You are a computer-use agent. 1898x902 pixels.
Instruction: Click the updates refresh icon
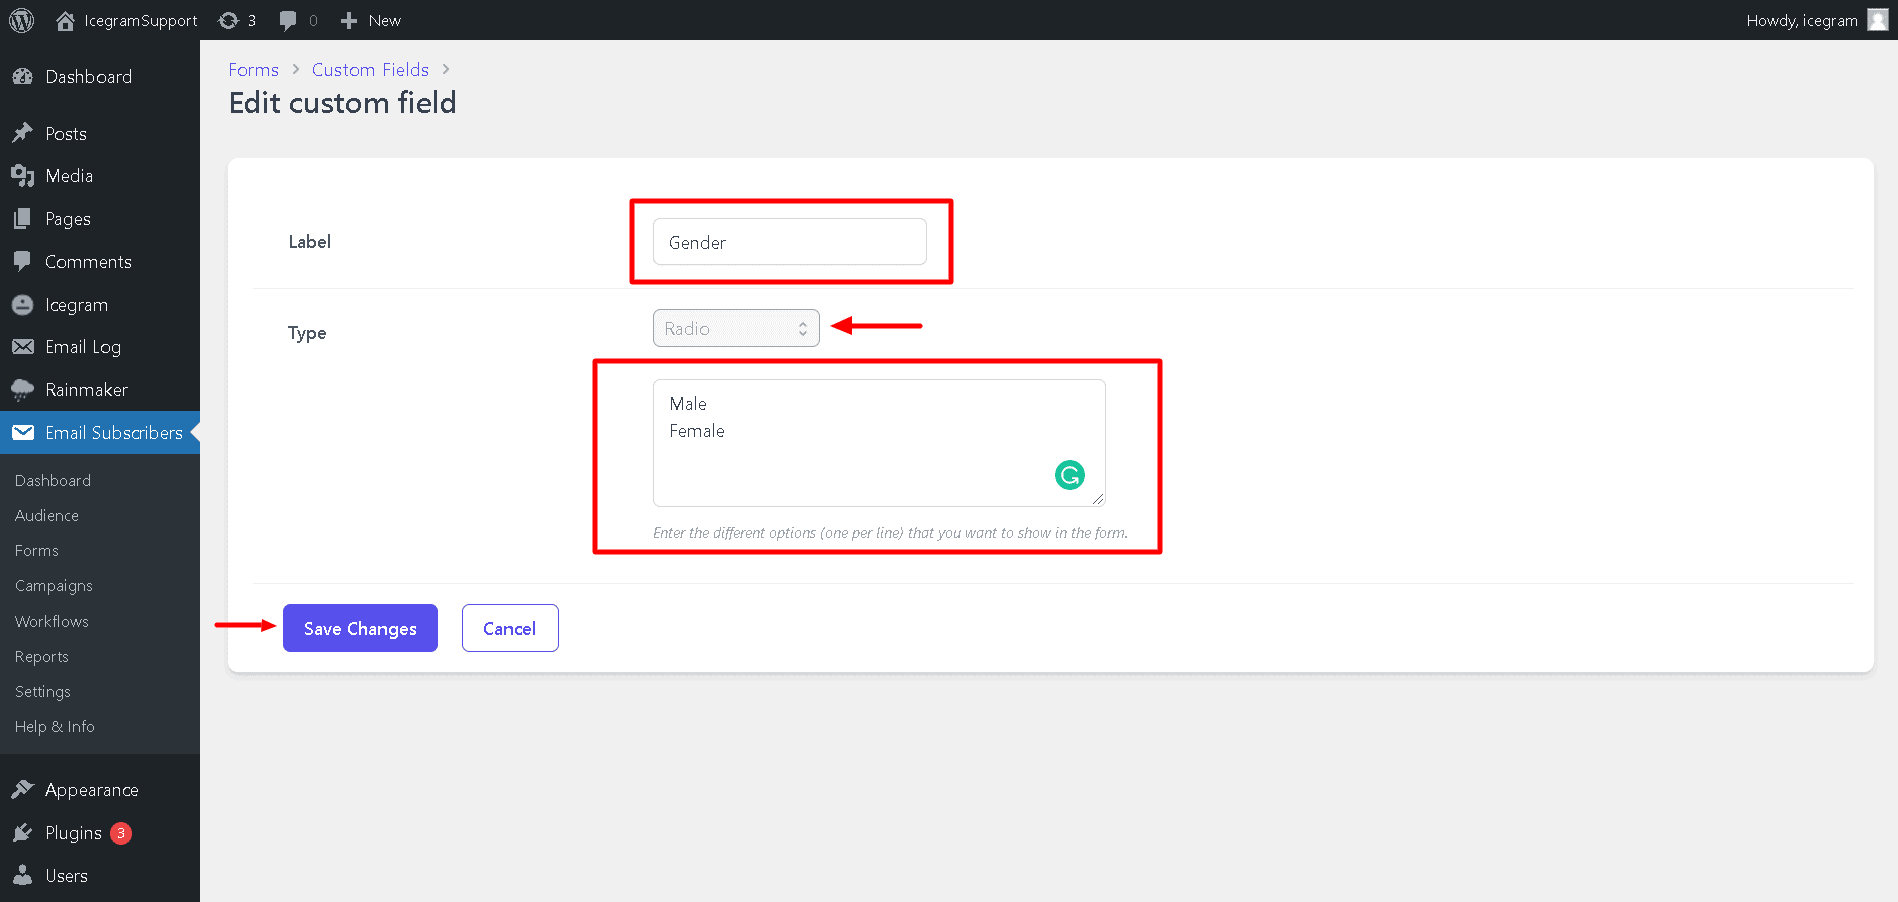coord(228,20)
